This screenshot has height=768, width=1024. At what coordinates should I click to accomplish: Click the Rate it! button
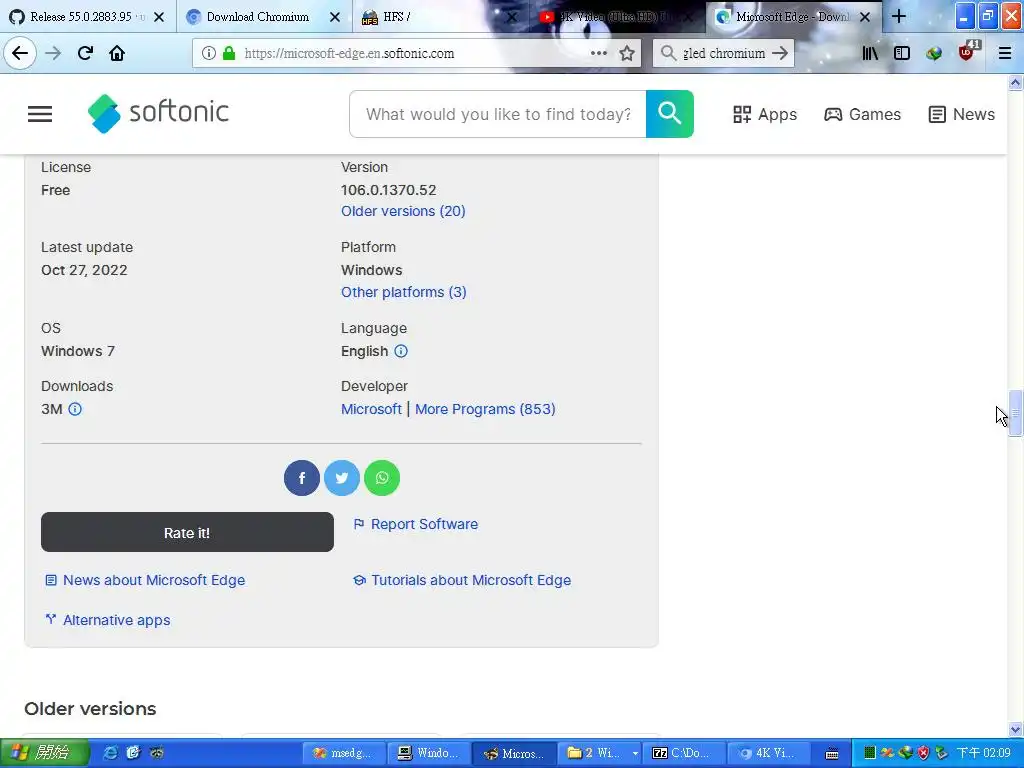coord(187,532)
